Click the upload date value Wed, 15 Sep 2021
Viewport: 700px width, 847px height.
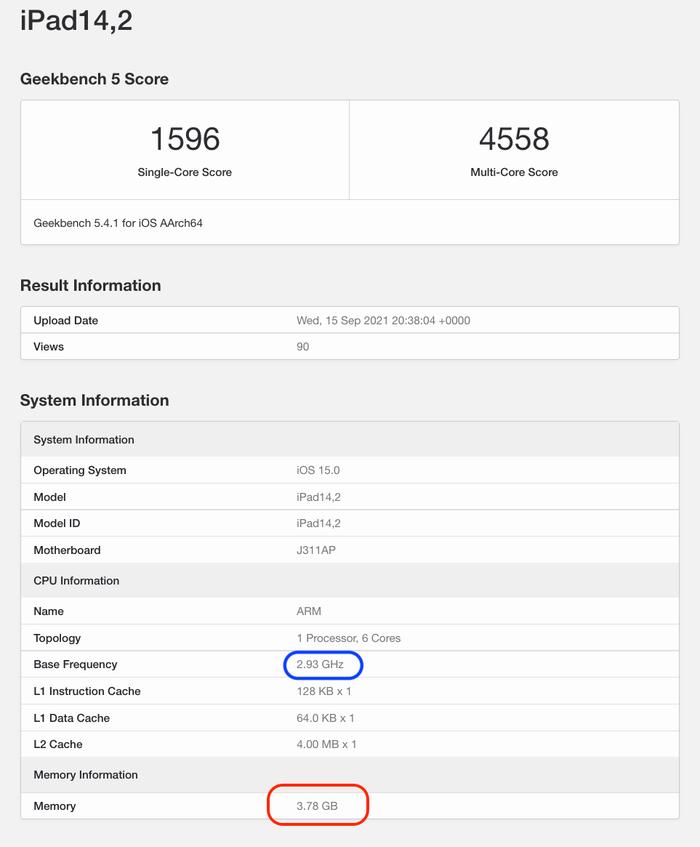pyautogui.click(x=383, y=320)
